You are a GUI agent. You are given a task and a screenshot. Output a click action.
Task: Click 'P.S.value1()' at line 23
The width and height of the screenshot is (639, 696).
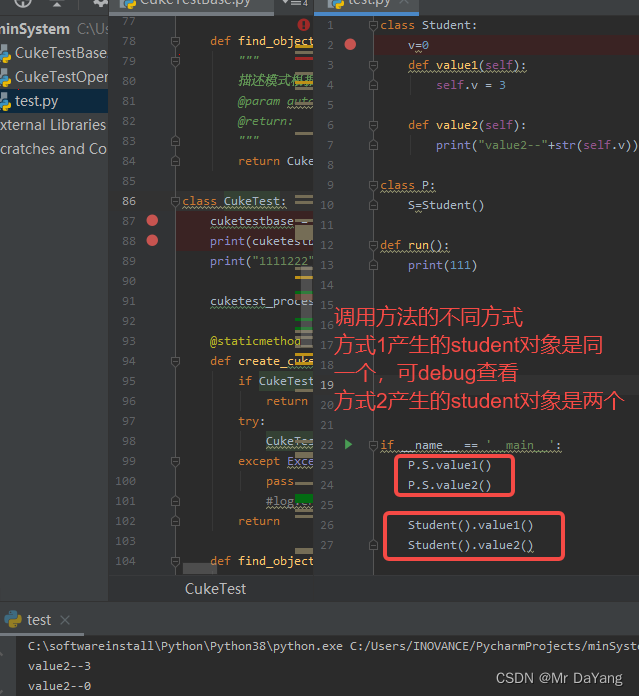449,465
